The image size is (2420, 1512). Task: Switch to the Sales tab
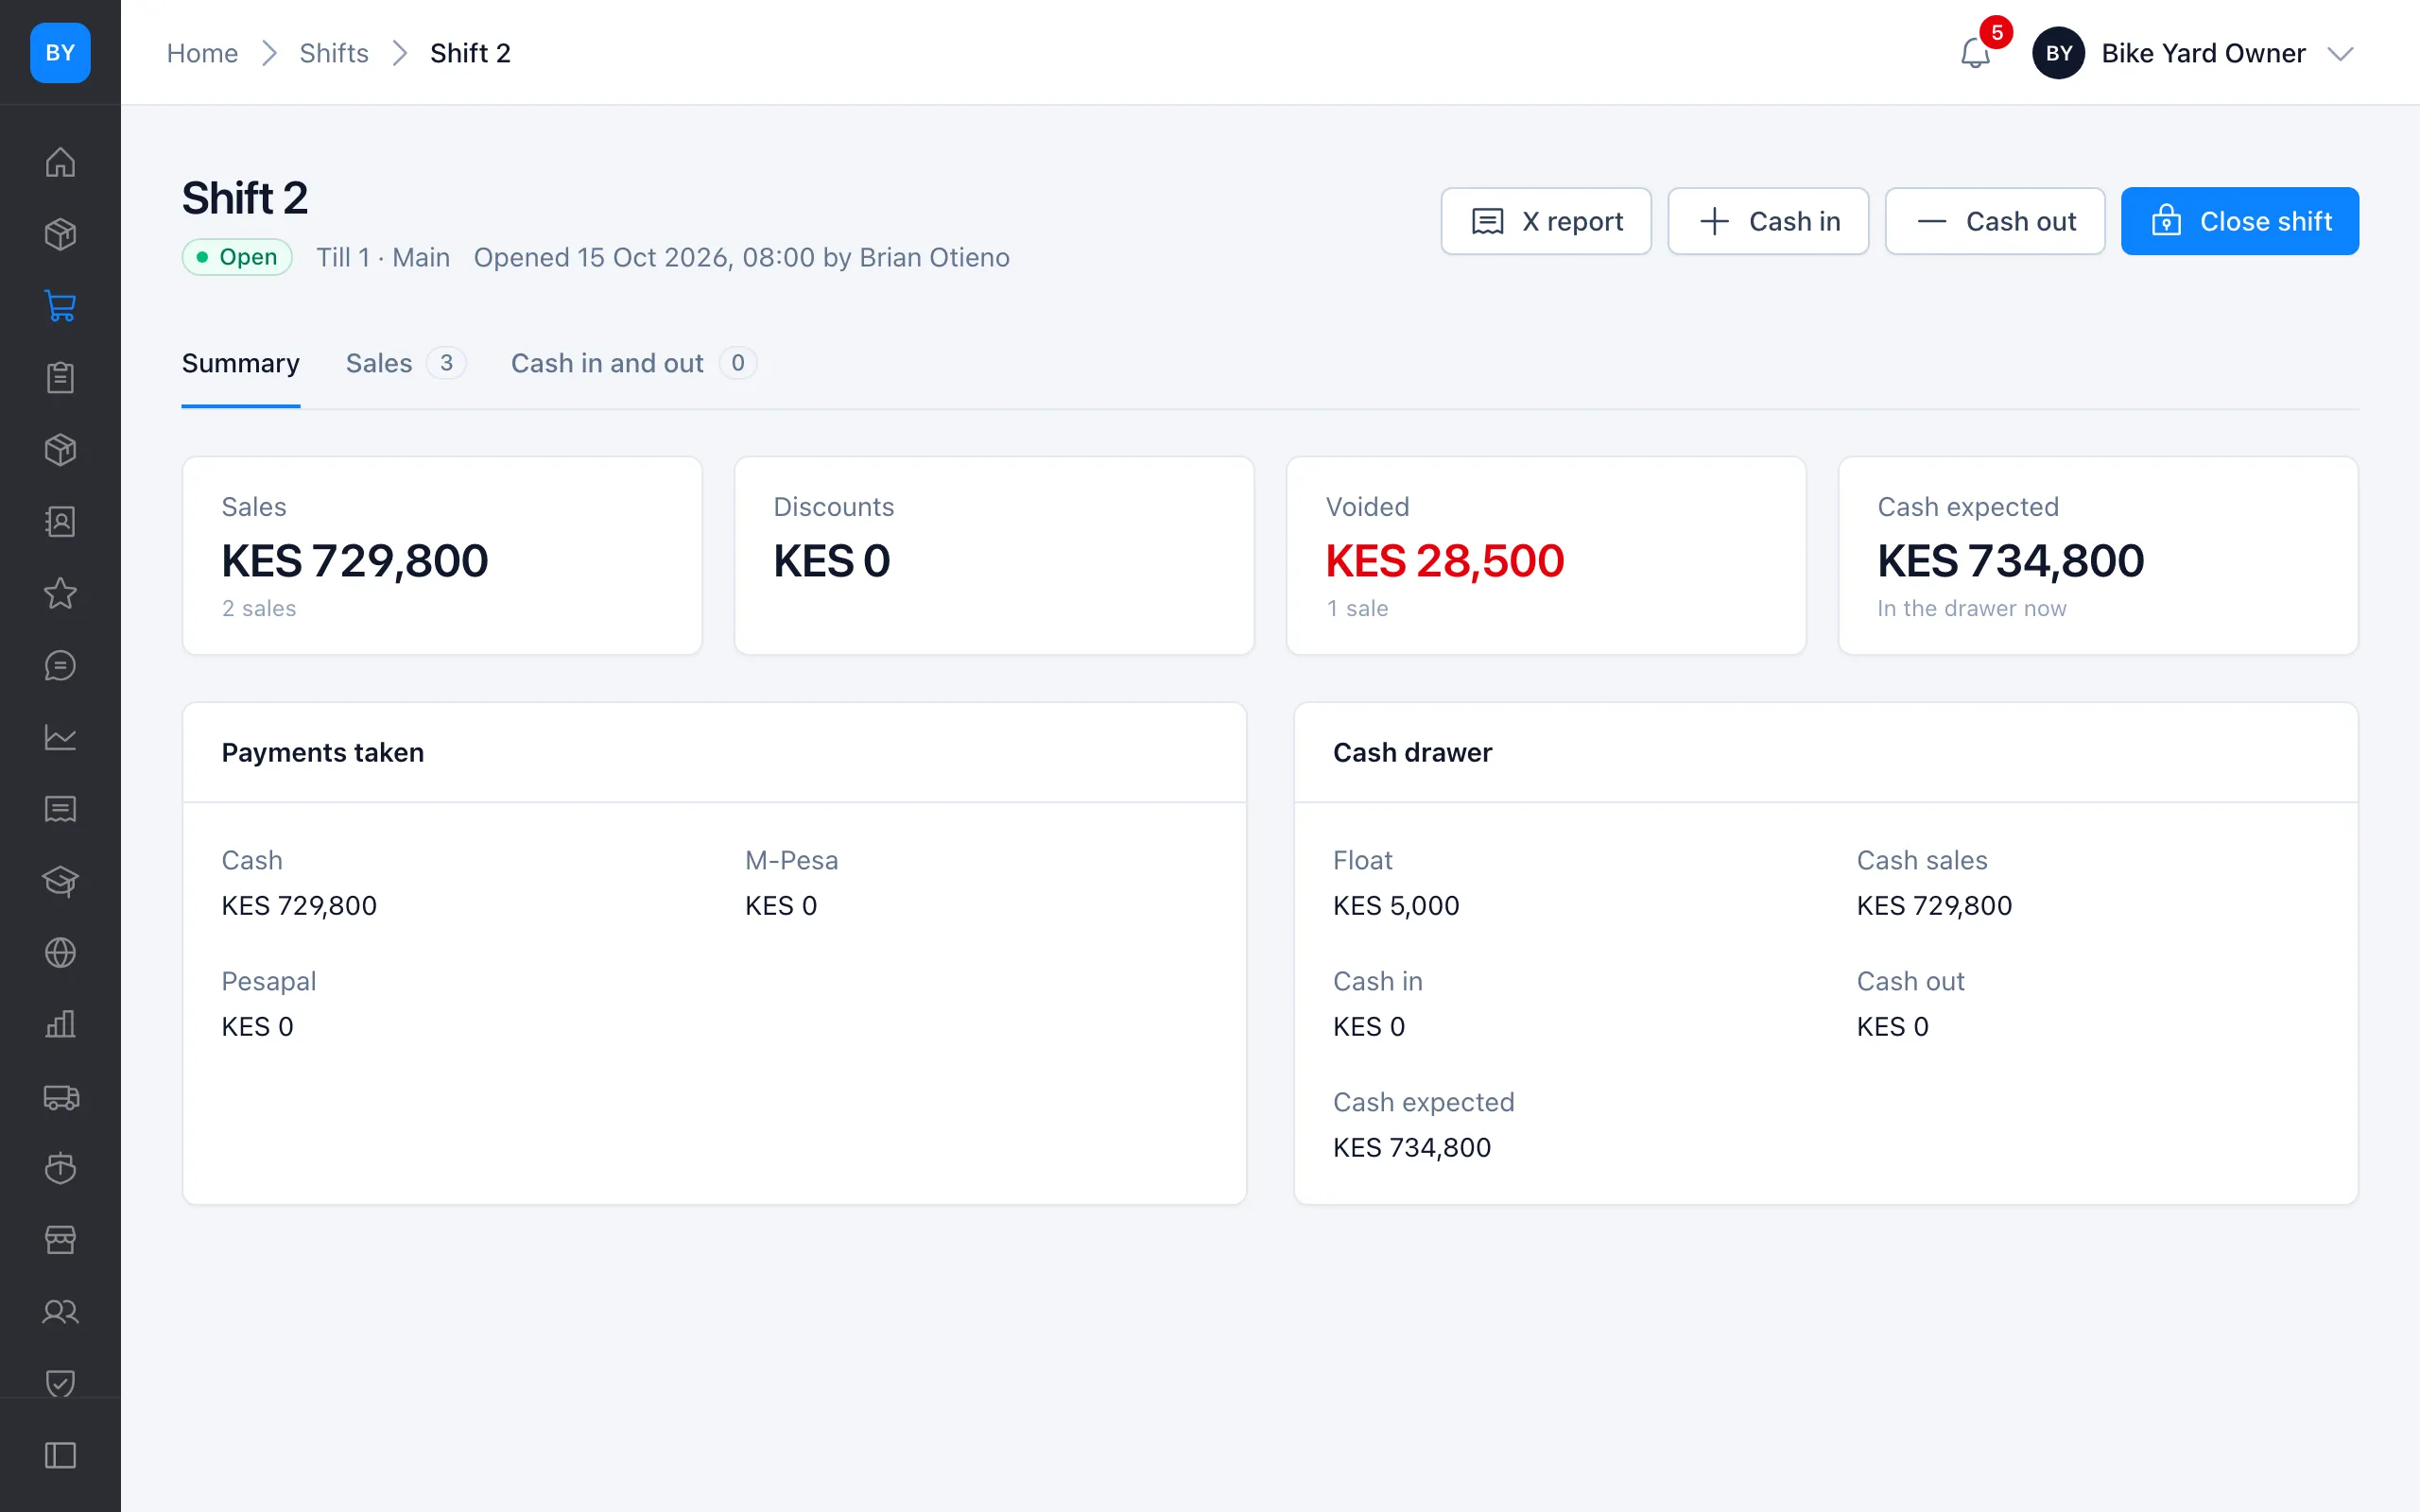(405, 363)
